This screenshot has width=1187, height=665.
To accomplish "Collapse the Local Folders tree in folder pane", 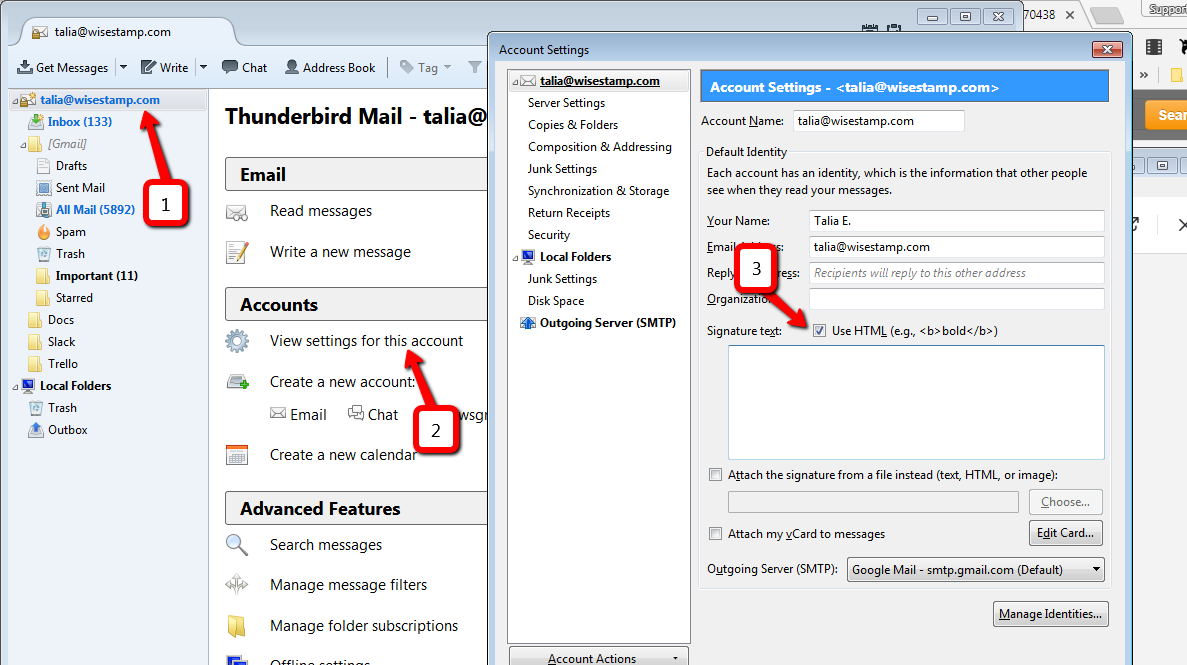I will (x=15, y=387).
